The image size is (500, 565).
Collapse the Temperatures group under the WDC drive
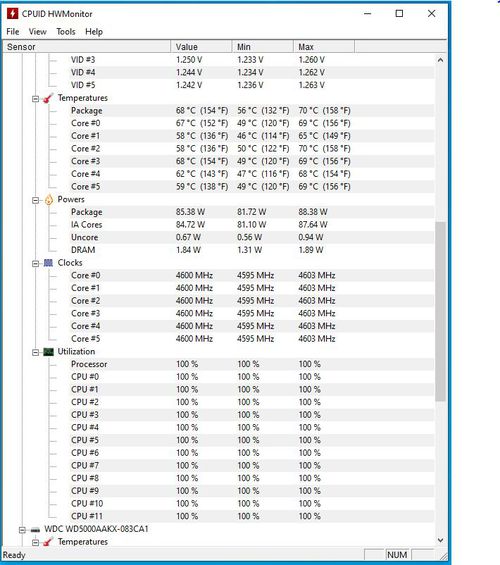tap(35, 543)
